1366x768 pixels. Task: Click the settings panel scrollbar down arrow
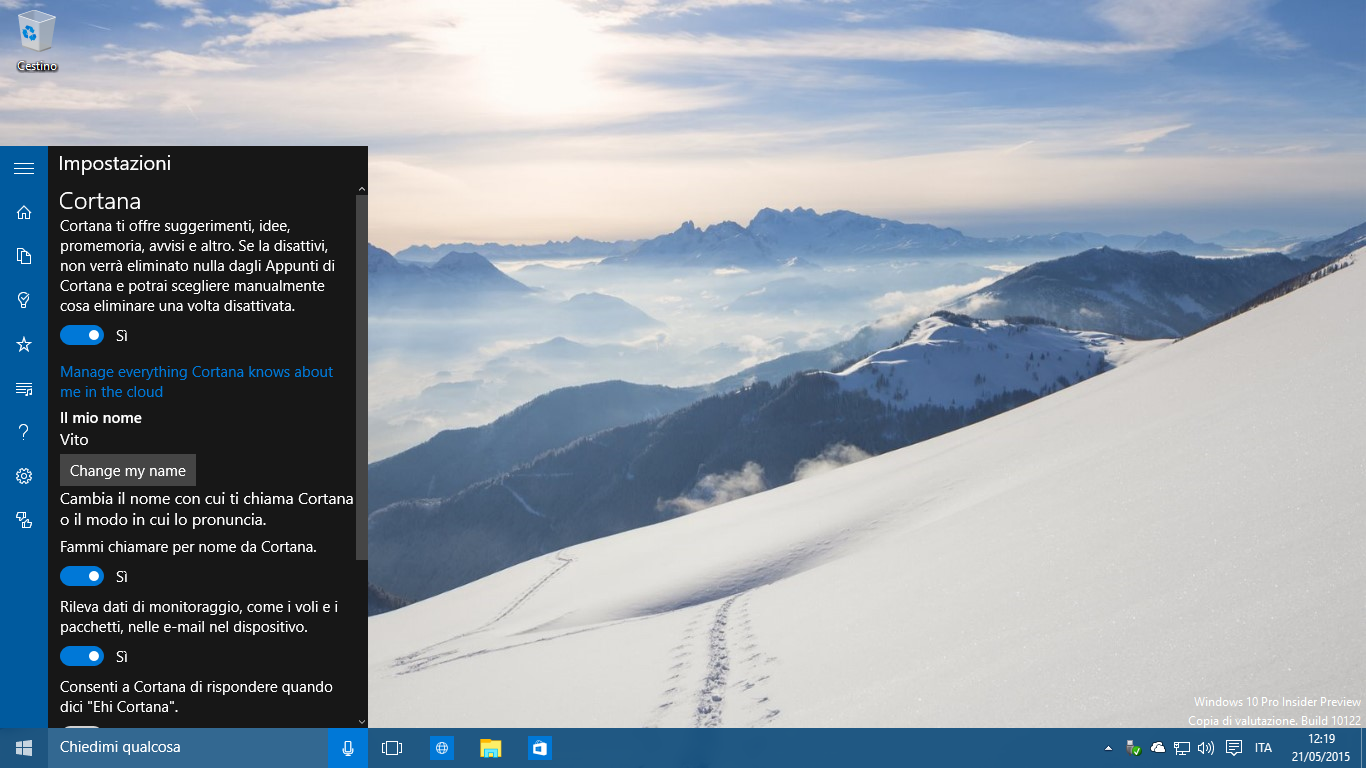[362, 721]
